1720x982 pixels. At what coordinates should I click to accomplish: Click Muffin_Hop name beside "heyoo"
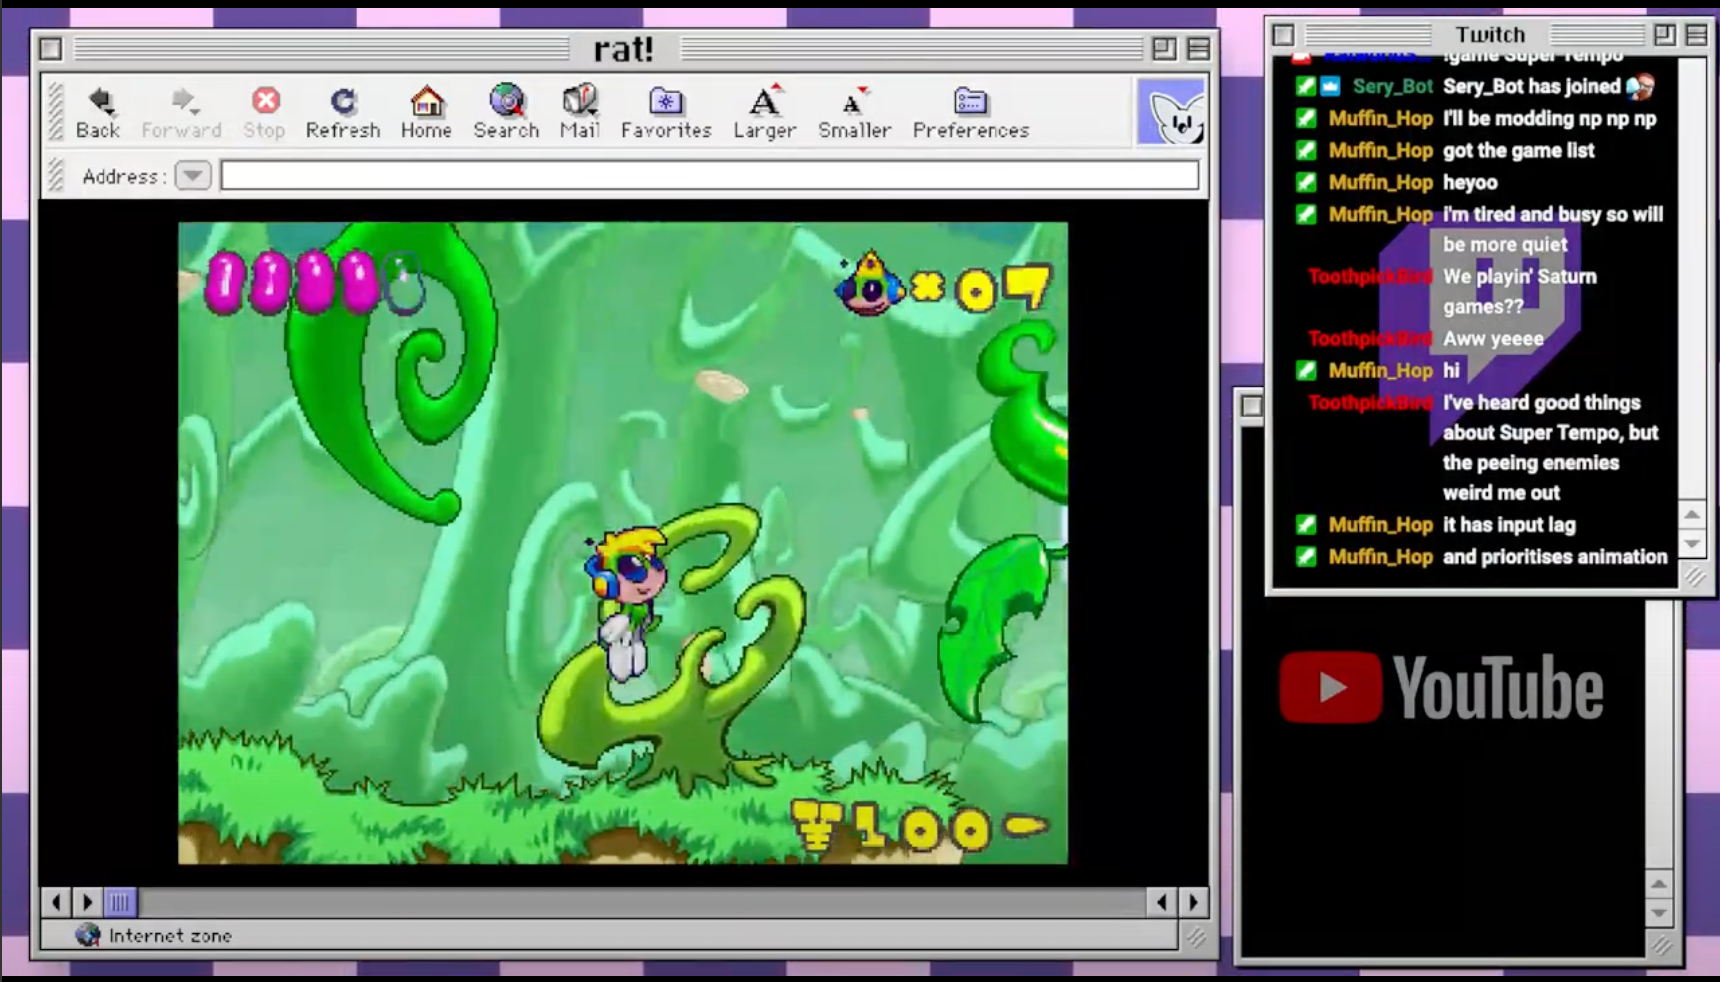tap(1381, 182)
